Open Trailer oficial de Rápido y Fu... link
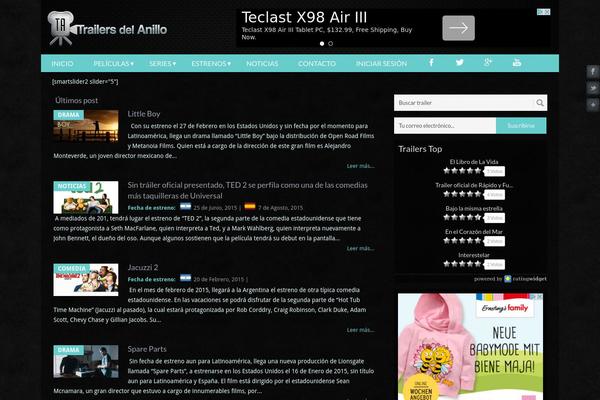Image resolution: width=600 pixels, height=400 pixels. point(474,185)
